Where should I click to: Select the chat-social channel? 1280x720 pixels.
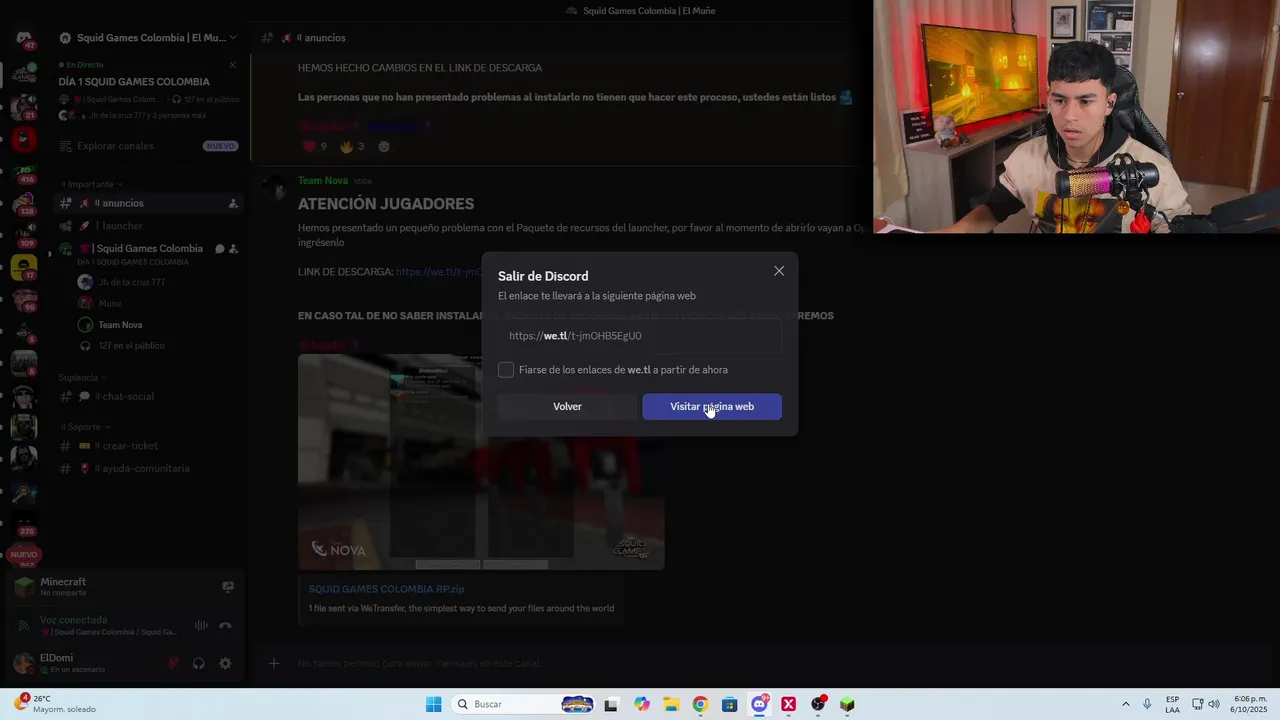pos(148,396)
